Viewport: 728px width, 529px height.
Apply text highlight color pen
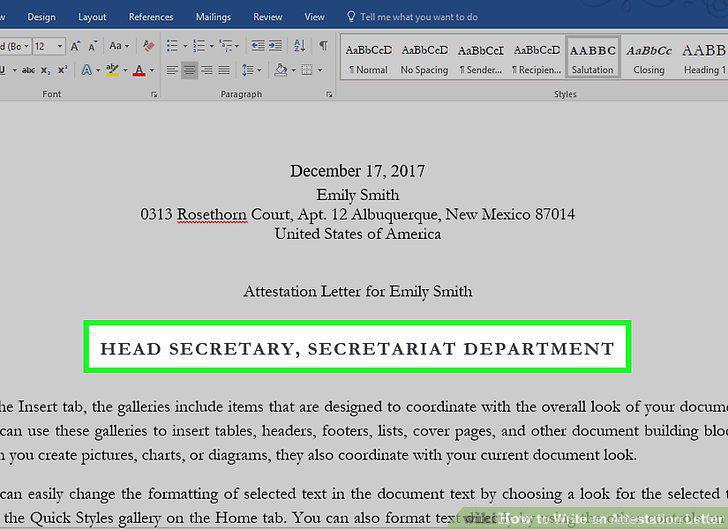tap(112, 70)
